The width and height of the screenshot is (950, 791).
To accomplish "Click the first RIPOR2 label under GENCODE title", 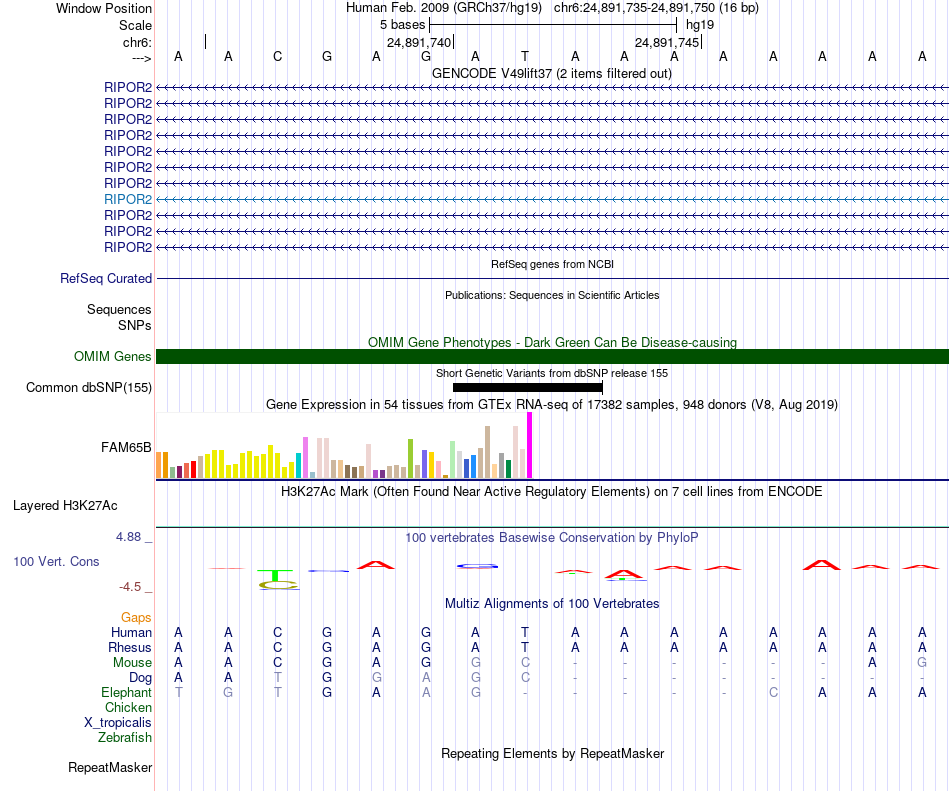I will pyautogui.click(x=128, y=87).
